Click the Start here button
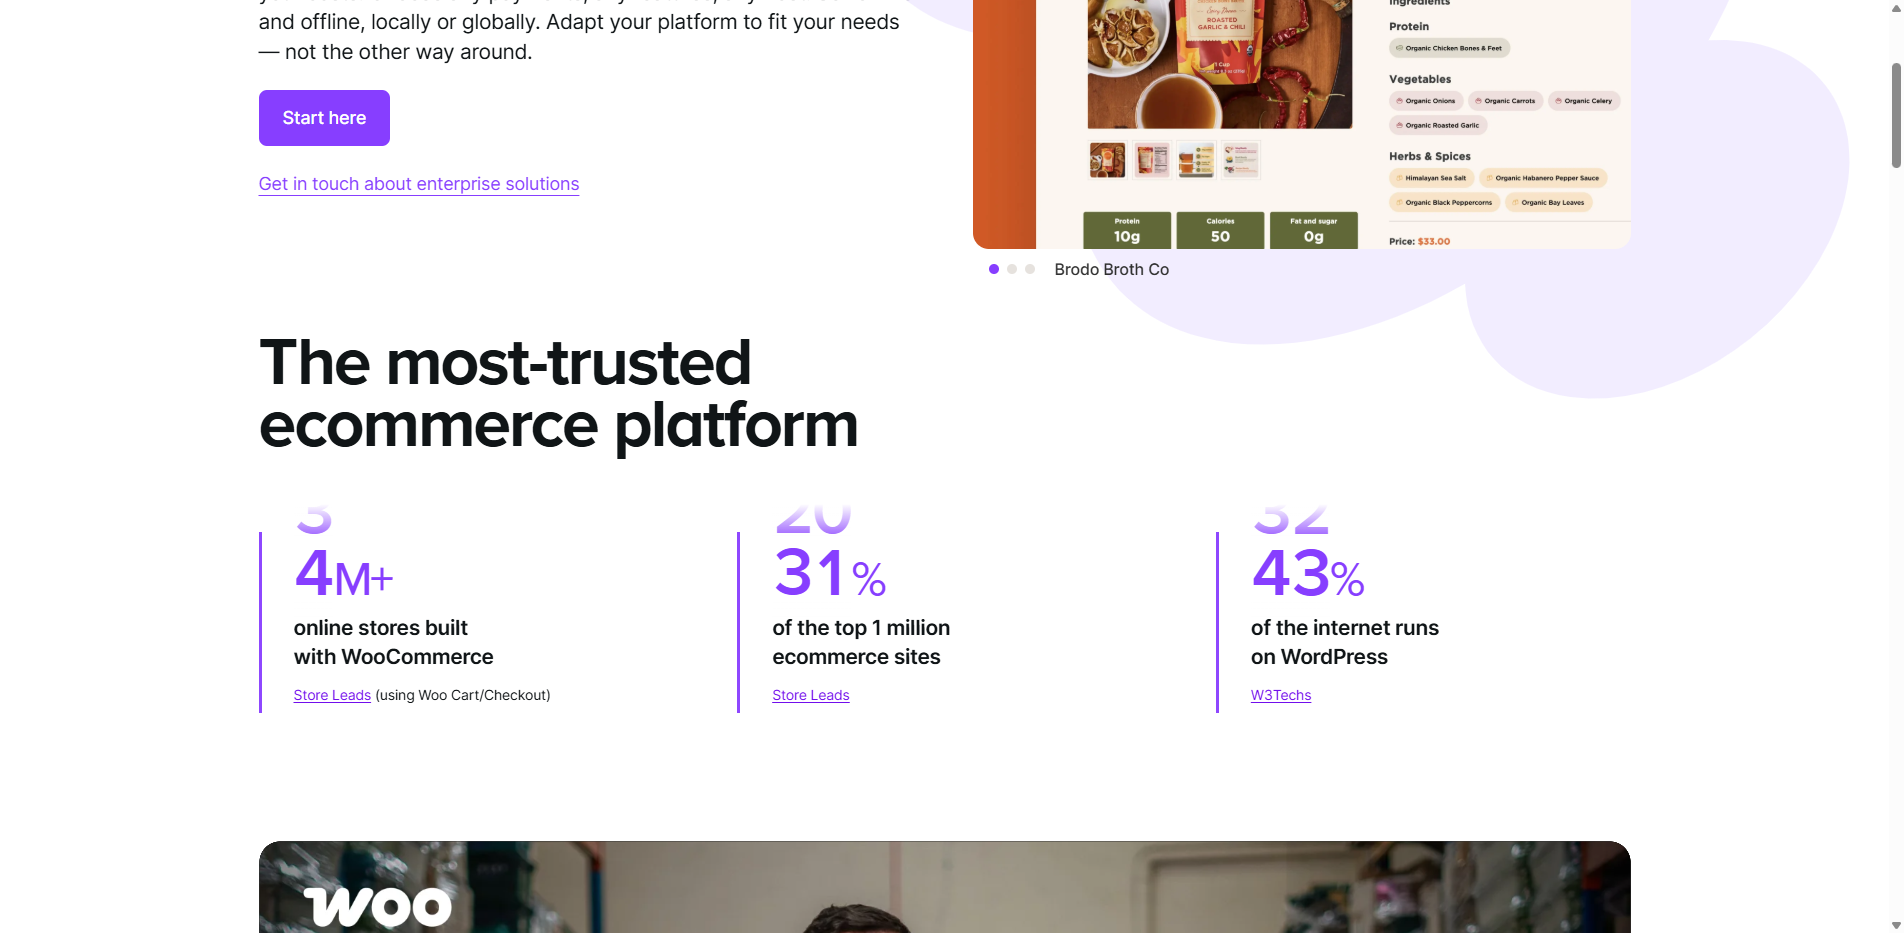Screen dimensions: 1904x933 tap(324, 117)
